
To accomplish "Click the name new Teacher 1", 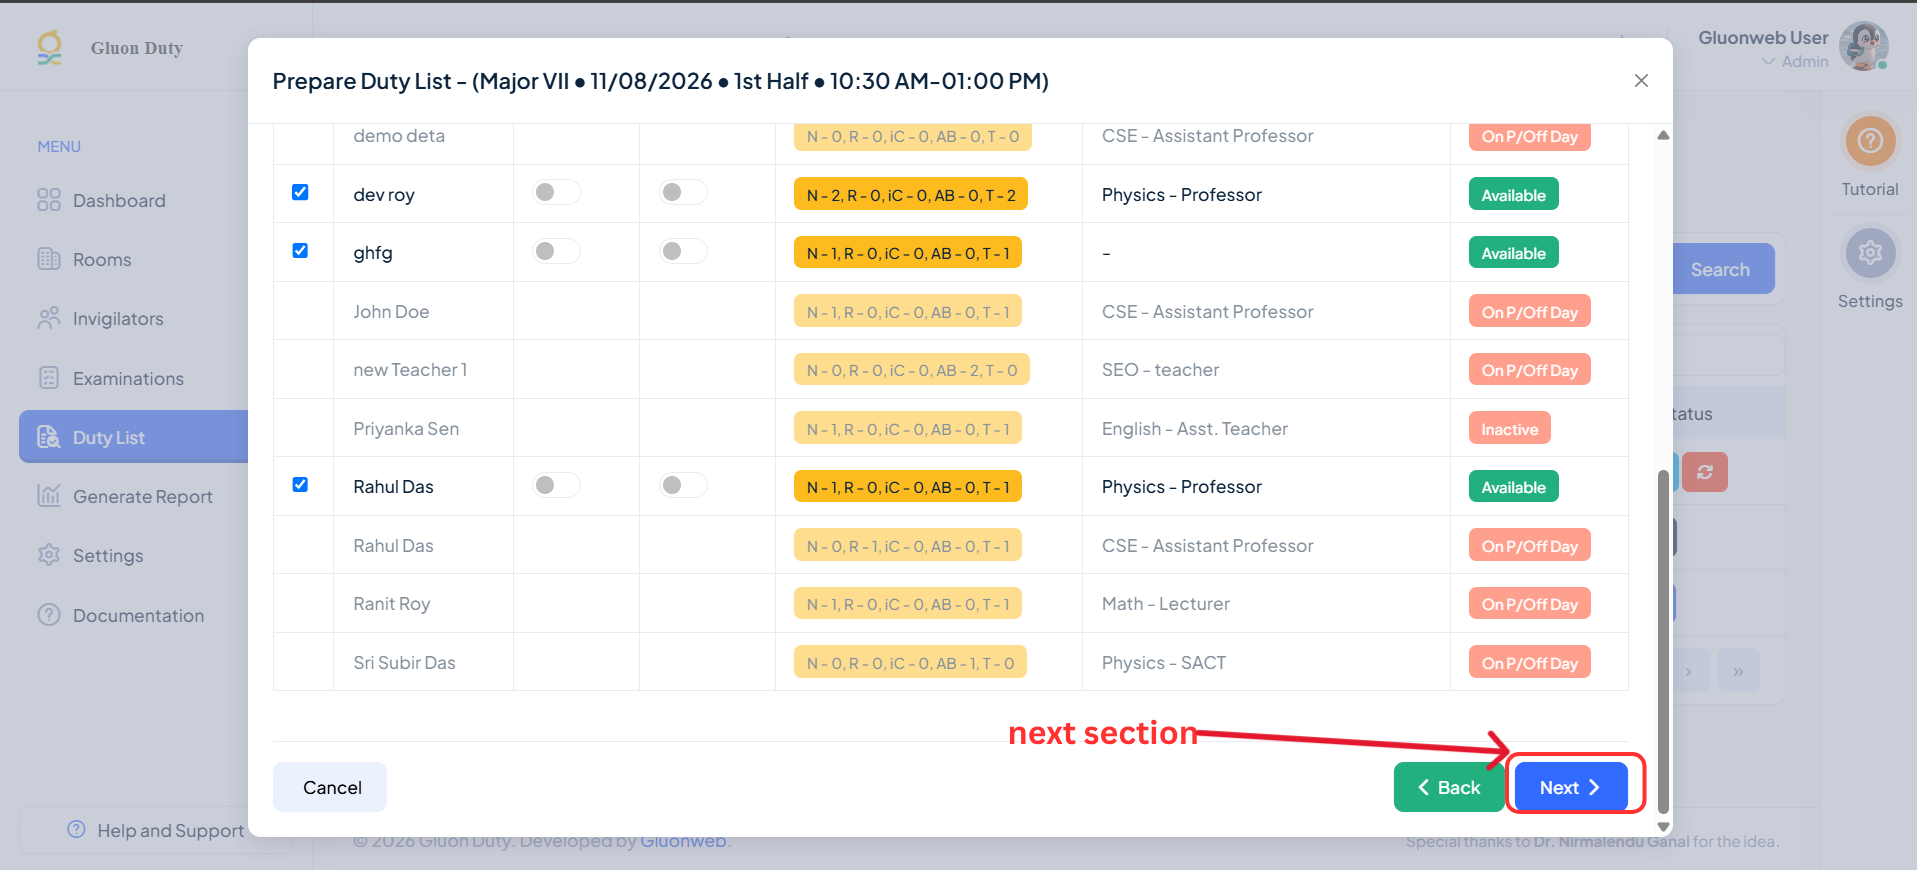I will 410,370.
